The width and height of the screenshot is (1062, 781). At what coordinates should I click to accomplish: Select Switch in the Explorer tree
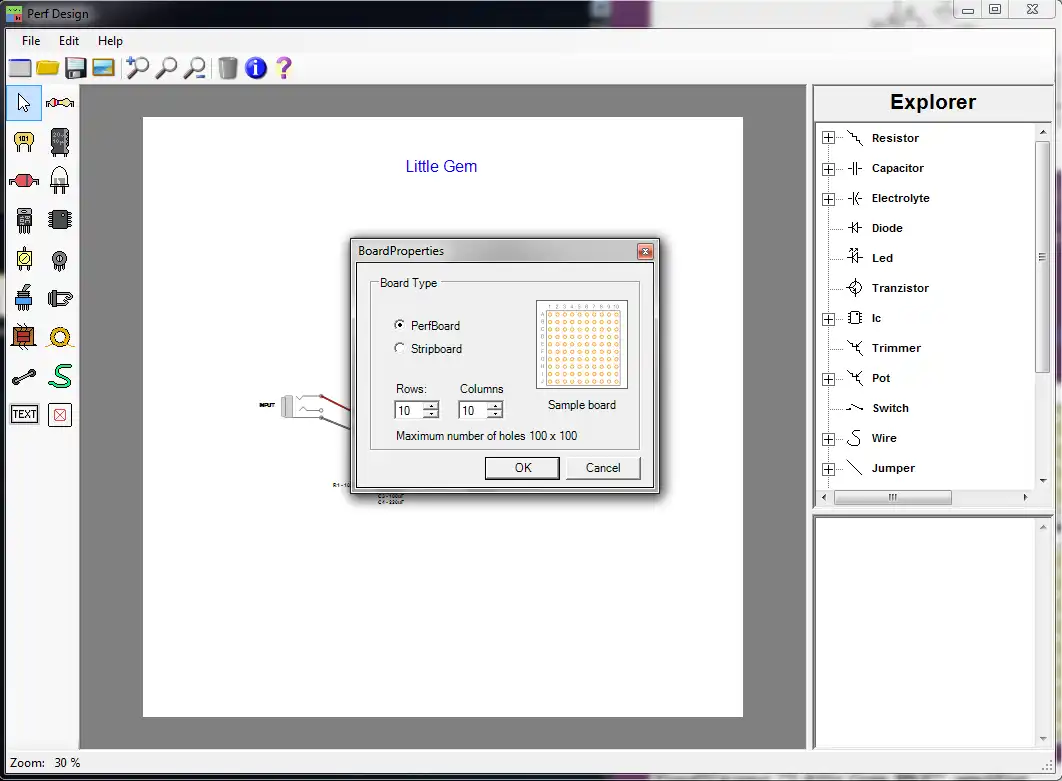(x=890, y=408)
